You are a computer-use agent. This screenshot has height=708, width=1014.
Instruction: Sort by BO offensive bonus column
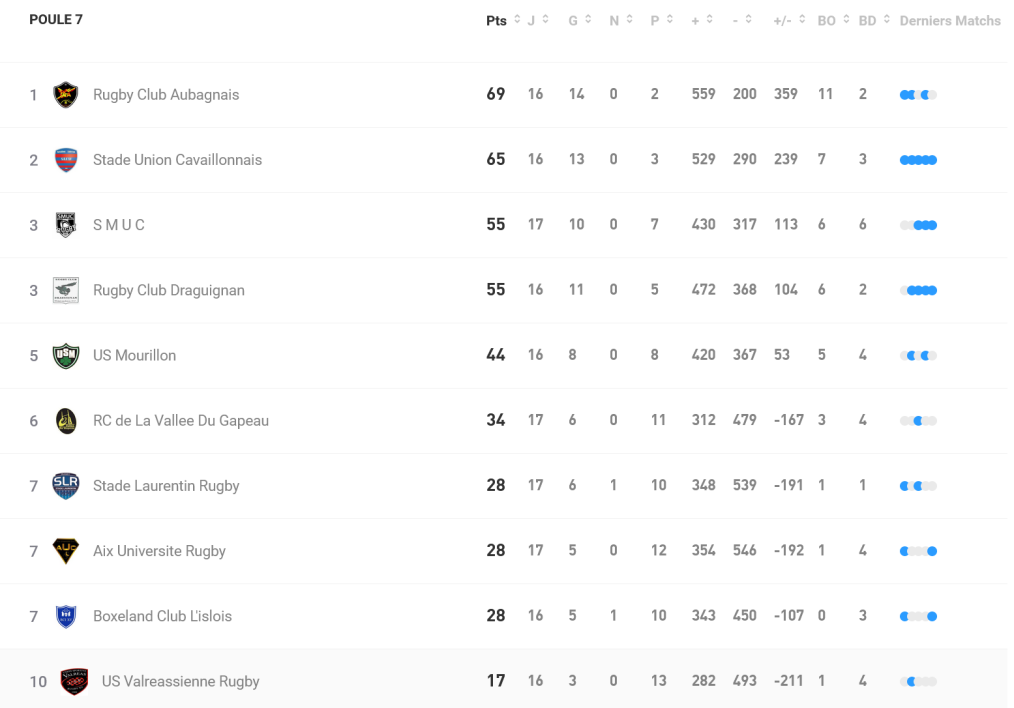point(832,21)
